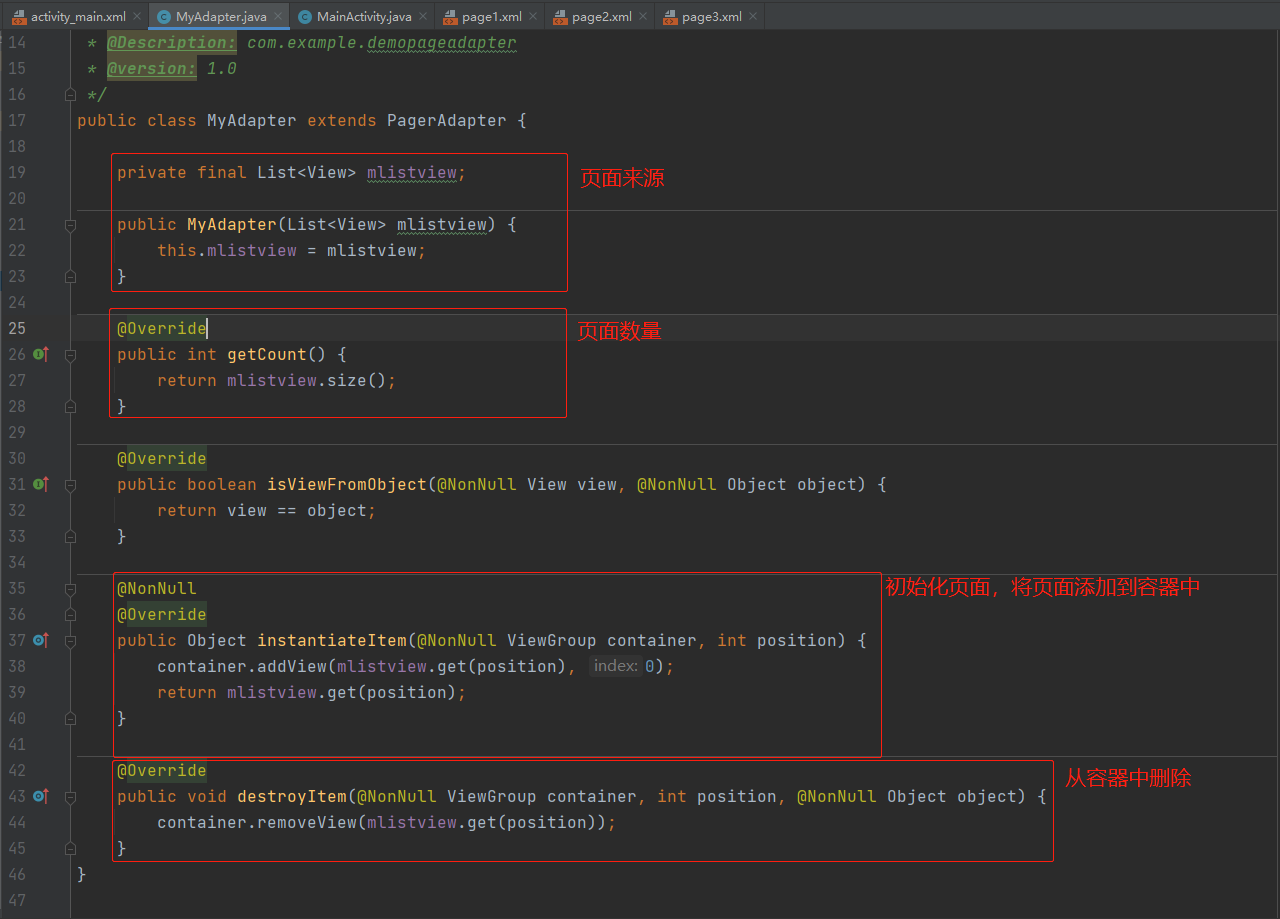This screenshot has height=919, width=1280.
Task: Close the activity_main.xml tab
Action: tap(137, 17)
